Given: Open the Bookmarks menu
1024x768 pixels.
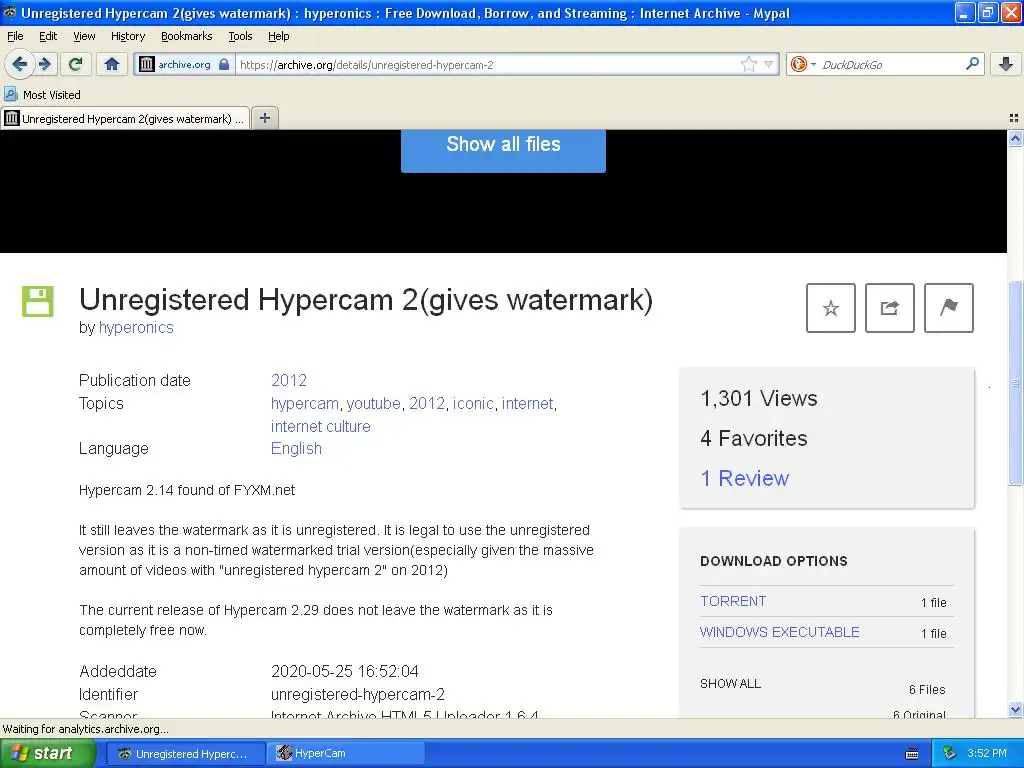Looking at the screenshot, I should point(186,36).
